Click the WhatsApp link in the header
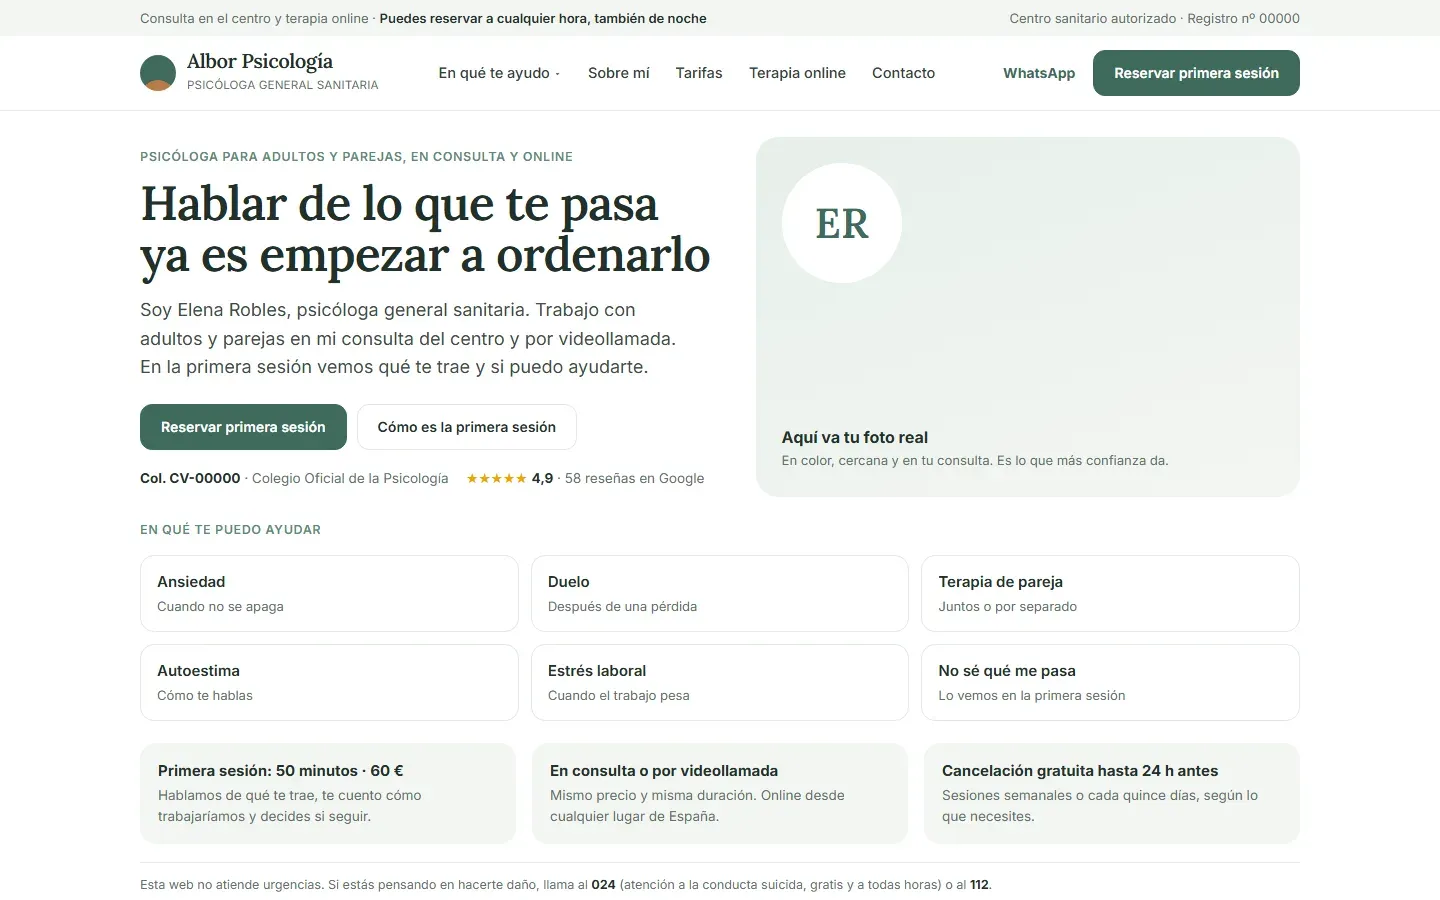The width and height of the screenshot is (1440, 900). pyautogui.click(x=1039, y=73)
